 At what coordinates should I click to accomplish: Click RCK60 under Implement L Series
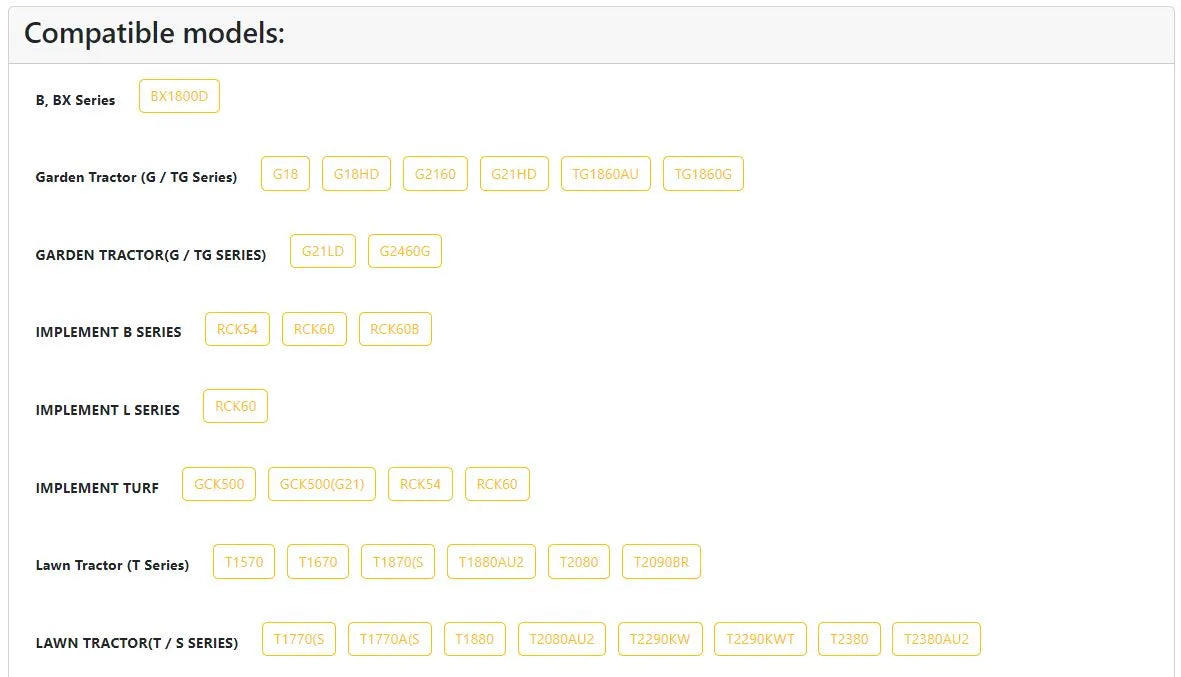coord(236,407)
